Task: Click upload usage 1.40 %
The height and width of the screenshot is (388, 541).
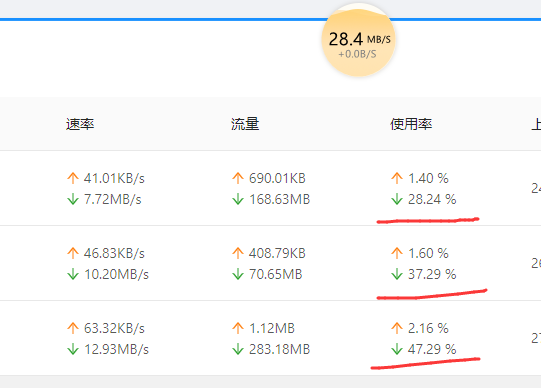Action: (x=428, y=178)
